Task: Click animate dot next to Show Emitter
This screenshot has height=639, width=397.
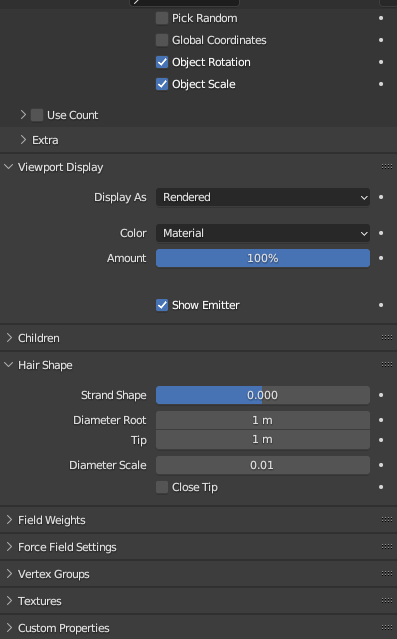Action: [381, 305]
